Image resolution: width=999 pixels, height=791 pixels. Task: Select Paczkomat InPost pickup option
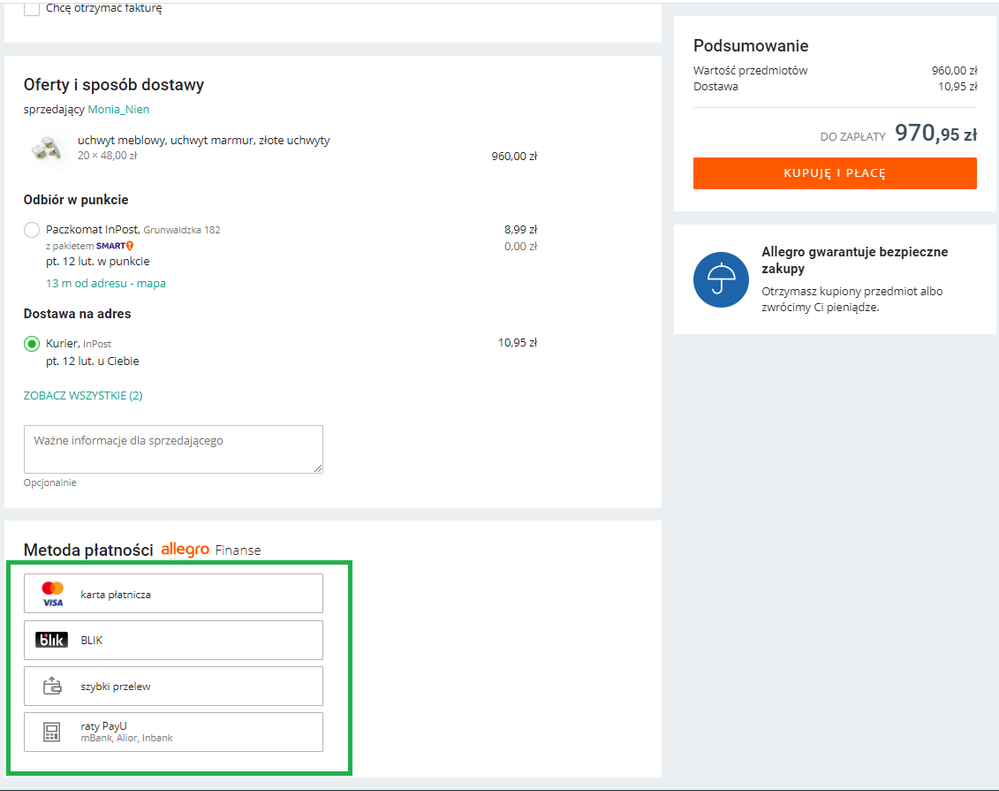(x=32, y=230)
